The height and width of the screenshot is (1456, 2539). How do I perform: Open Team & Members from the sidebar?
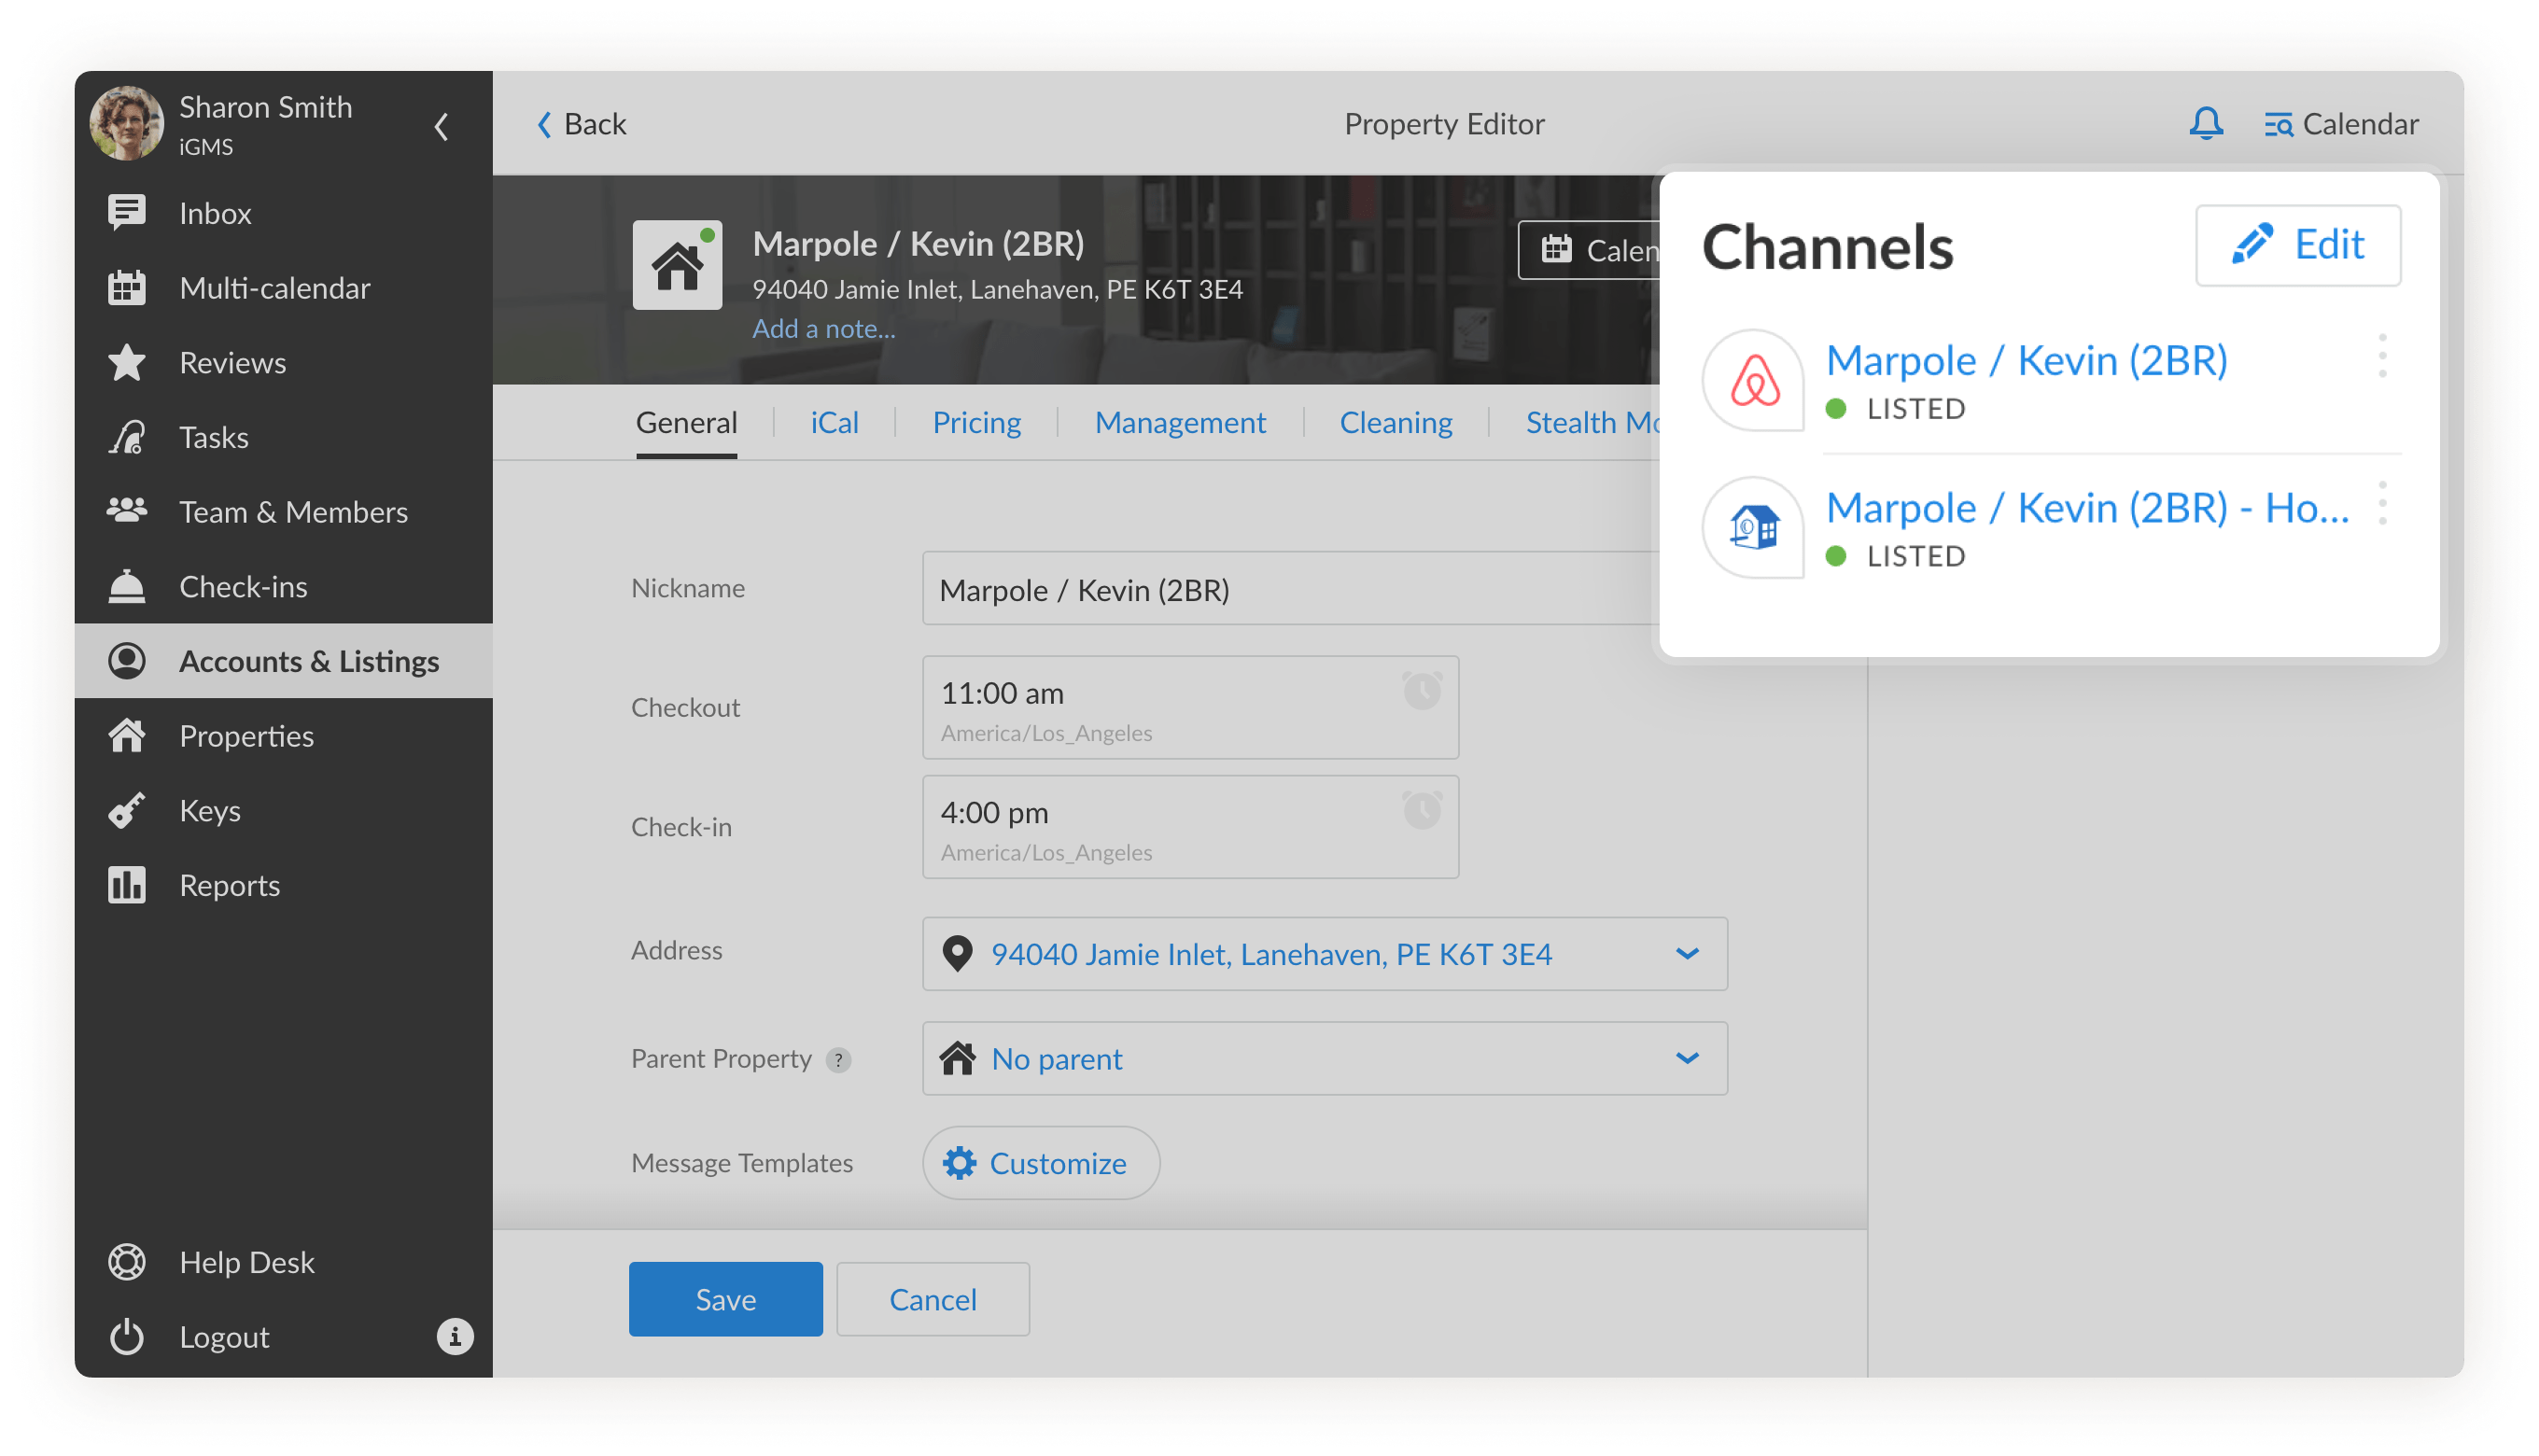click(284, 511)
